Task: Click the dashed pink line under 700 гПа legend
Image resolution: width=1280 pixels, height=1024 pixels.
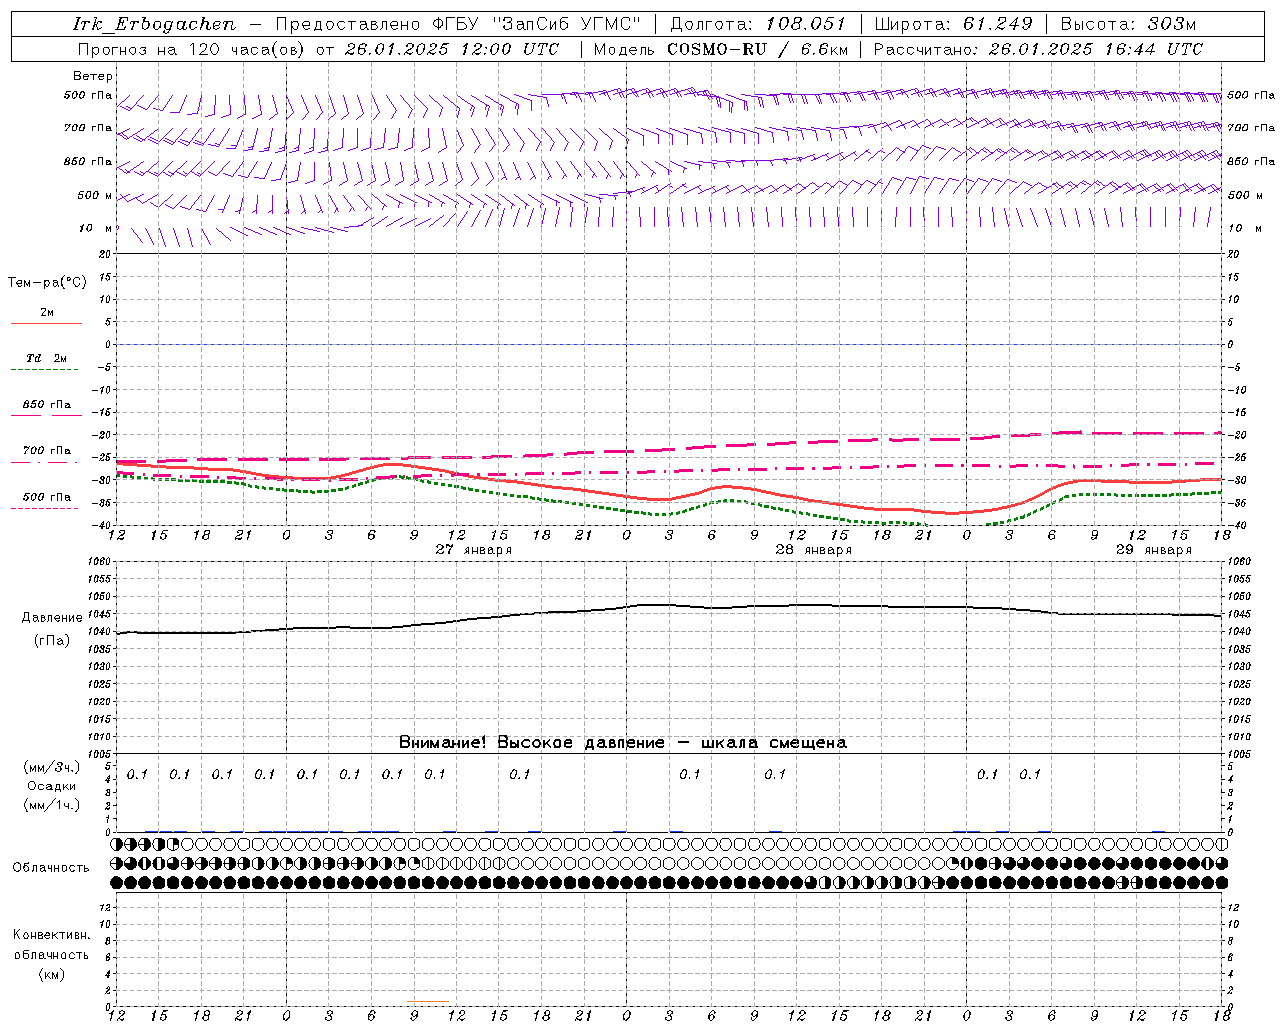Action: pos(44,463)
